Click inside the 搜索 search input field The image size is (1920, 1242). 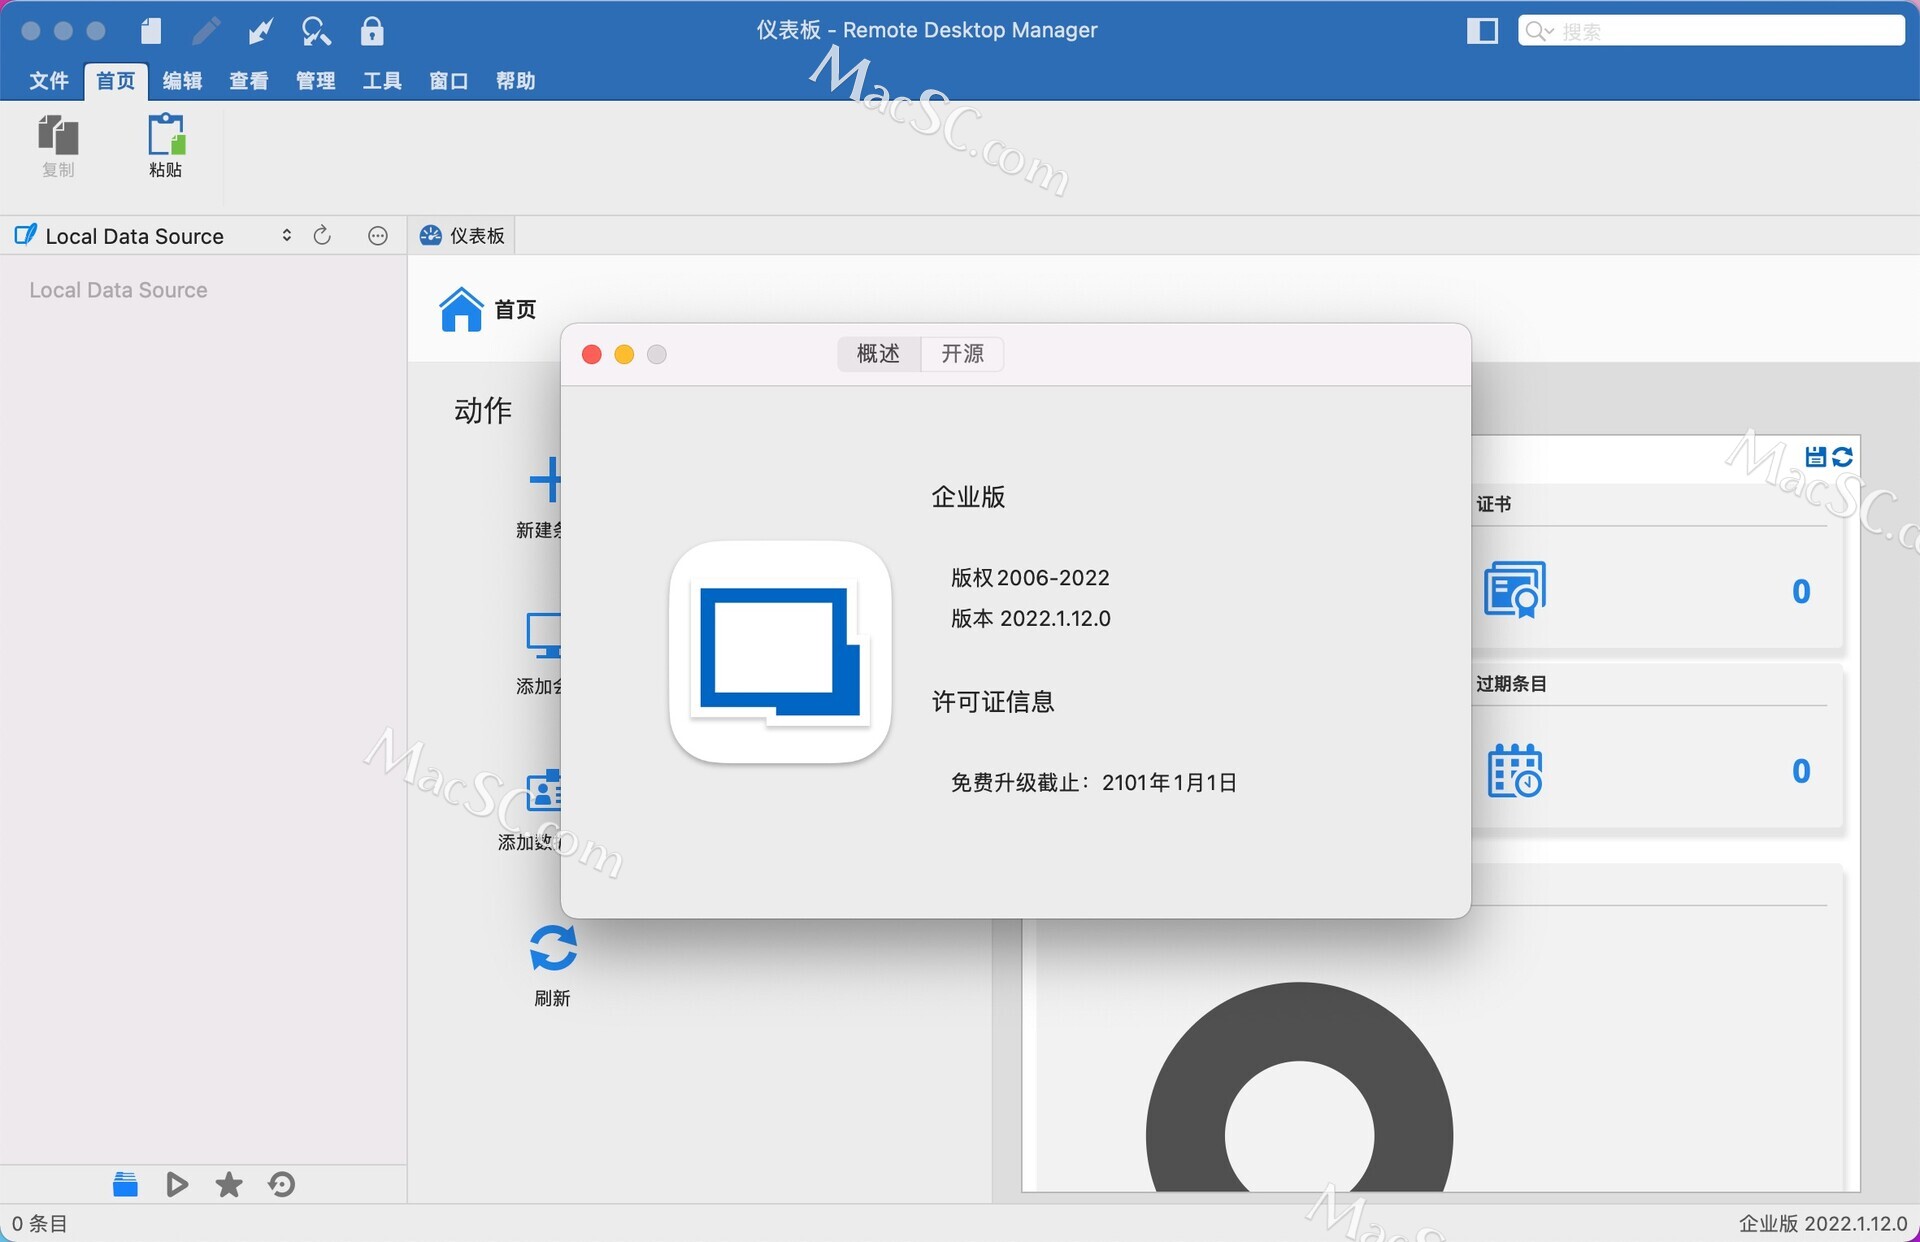(x=1700, y=31)
